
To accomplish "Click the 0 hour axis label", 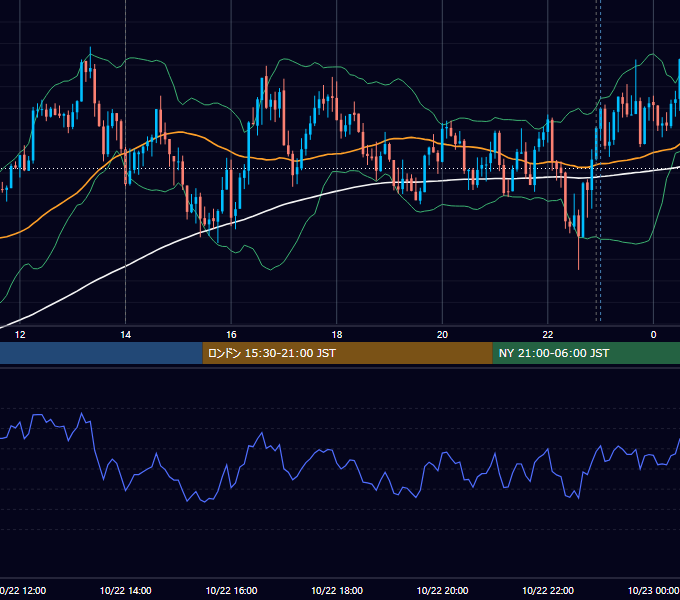I will tap(653, 335).
